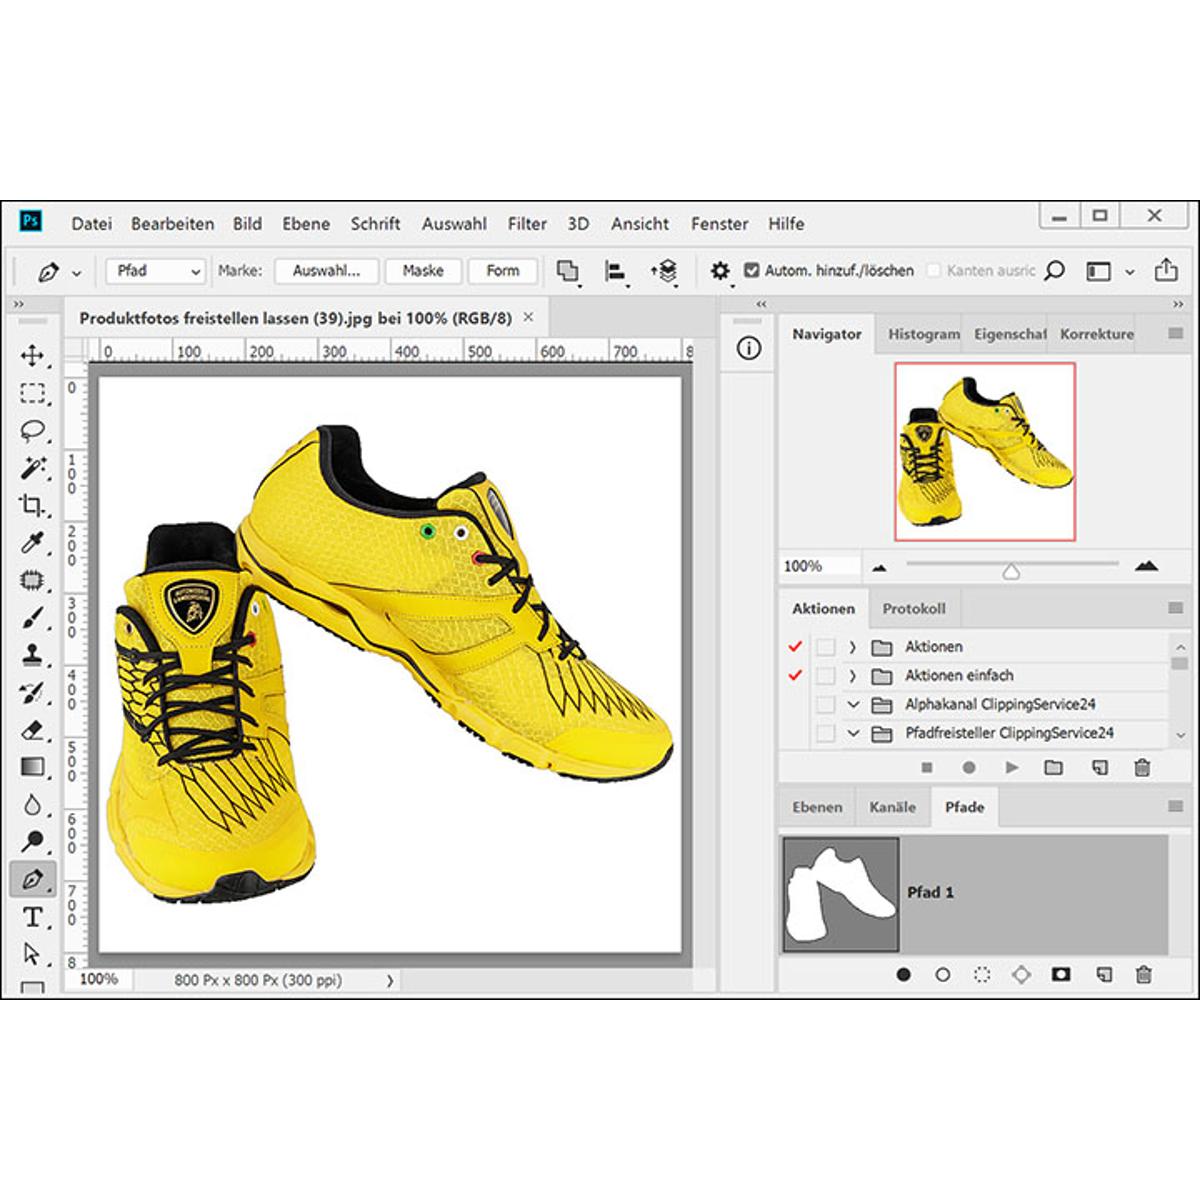The image size is (1200, 1200).
Task: Select the Gradient tool
Action: tap(32, 767)
